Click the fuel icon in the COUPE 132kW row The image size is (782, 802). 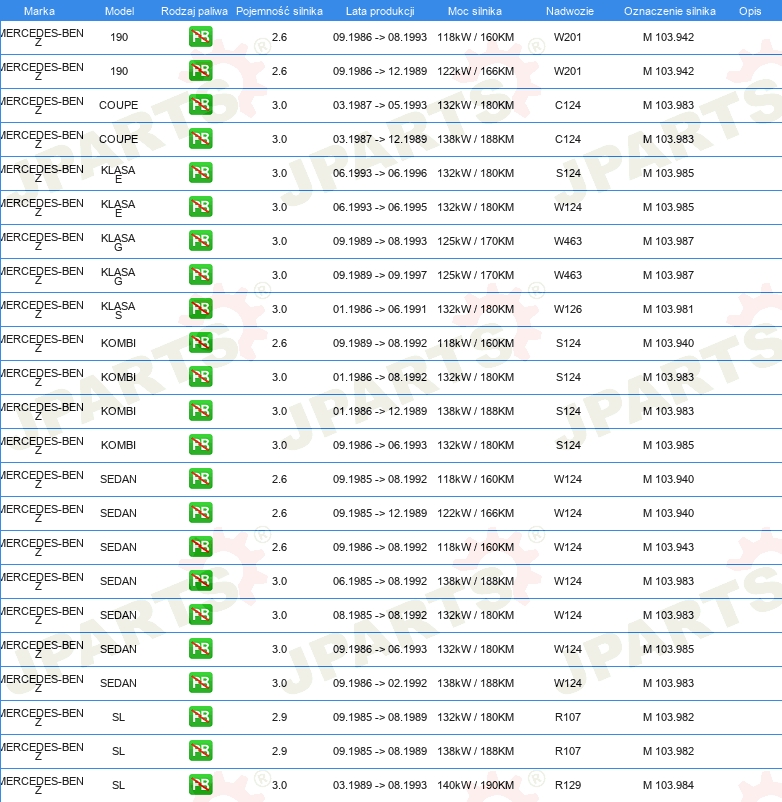click(200, 105)
